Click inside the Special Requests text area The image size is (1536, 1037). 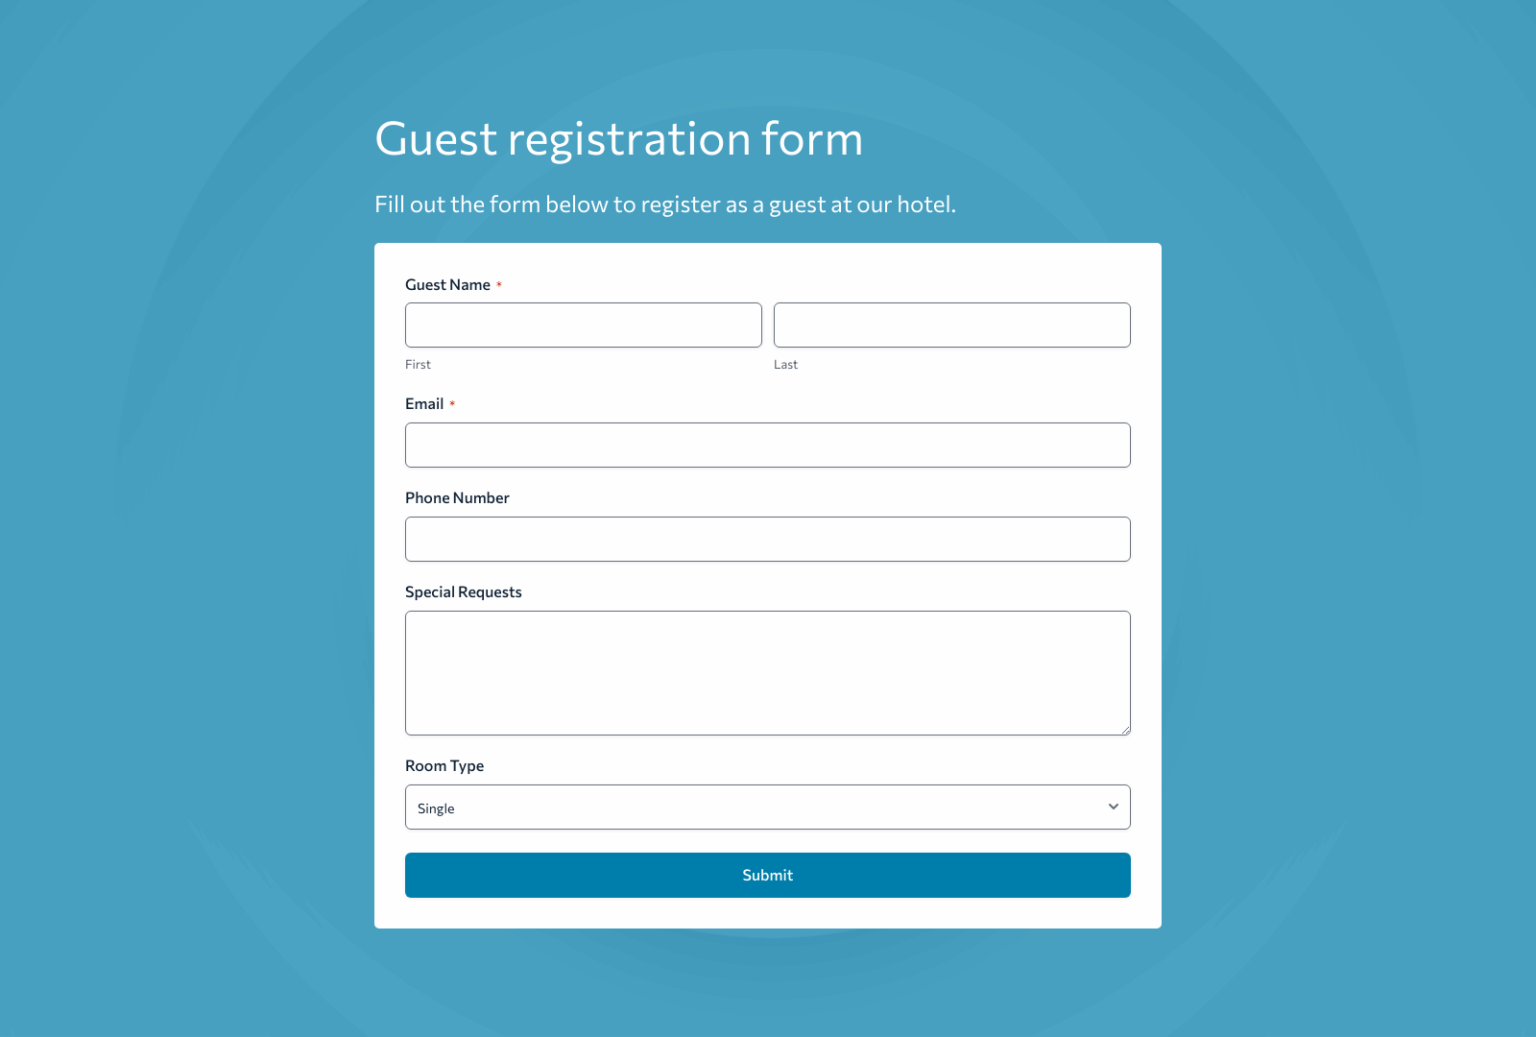point(767,672)
